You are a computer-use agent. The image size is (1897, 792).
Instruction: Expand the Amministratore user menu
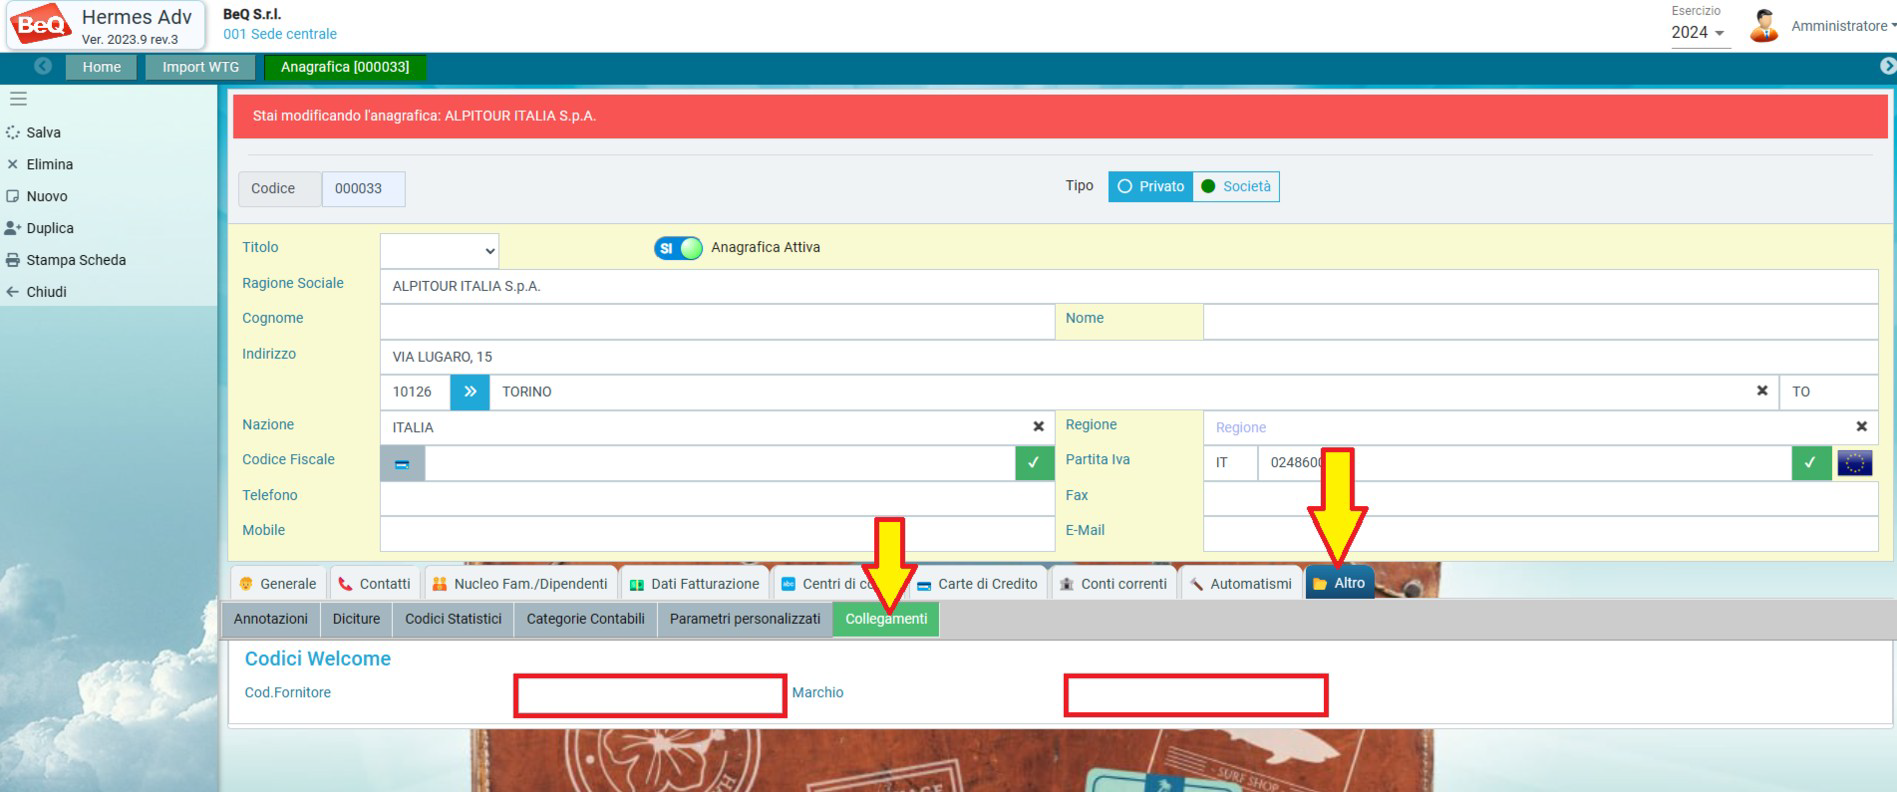pos(1843,26)
